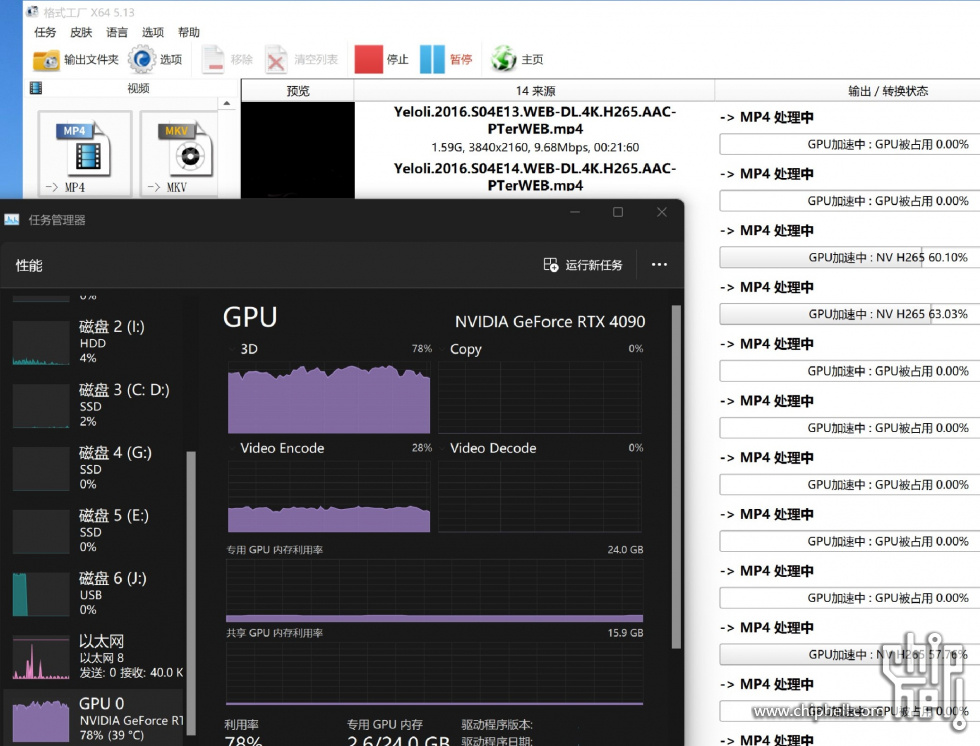The image size is (980, 746).
Task: Select the Yeloli S04E14 source file row
Action: 535,177
